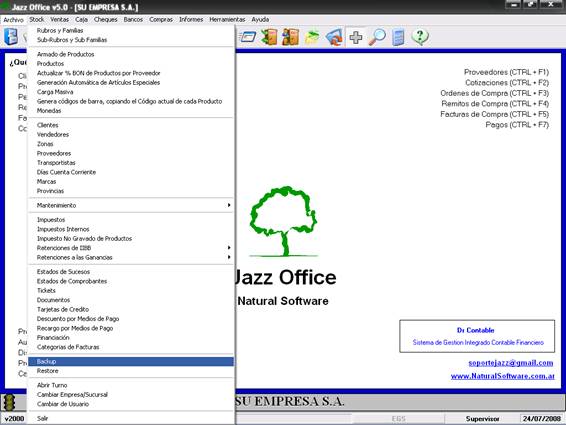This screenshot has height=425, width=566.
Task: Open the soportejazz@gmail.com link
Action: point(511,363)
